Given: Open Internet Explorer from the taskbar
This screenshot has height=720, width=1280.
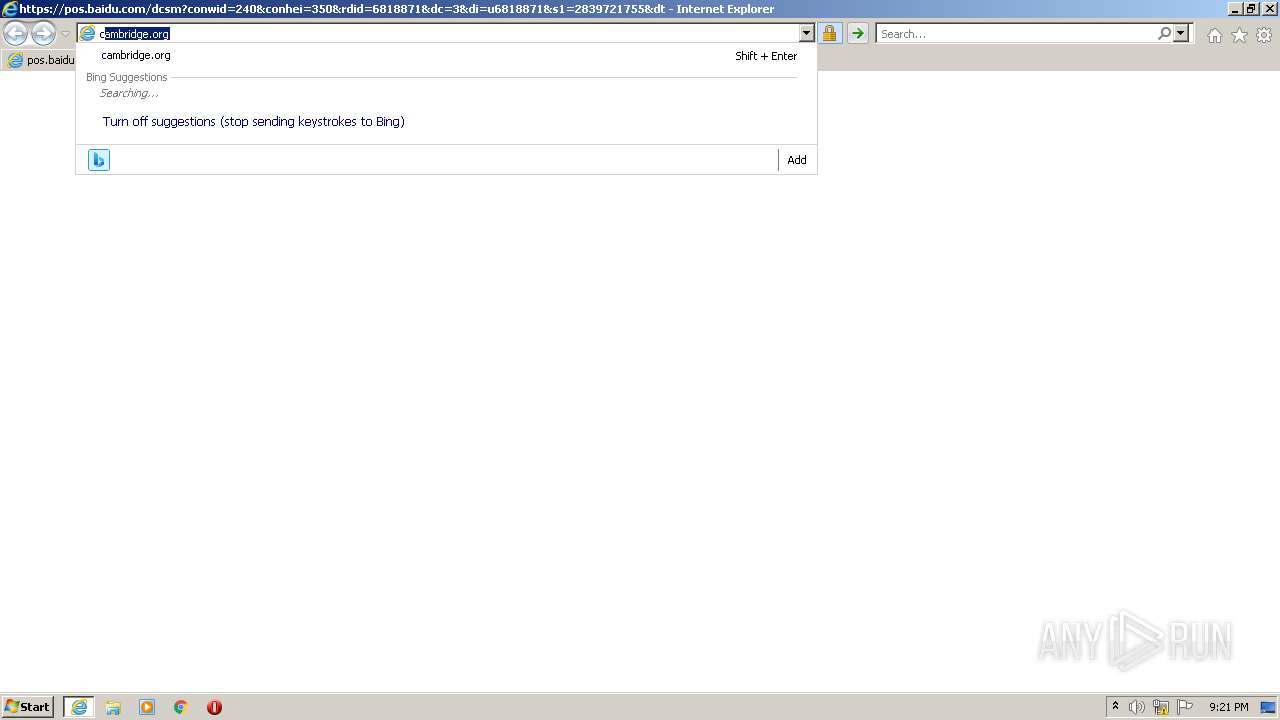Looking at the screenshot, I should 79,707.
